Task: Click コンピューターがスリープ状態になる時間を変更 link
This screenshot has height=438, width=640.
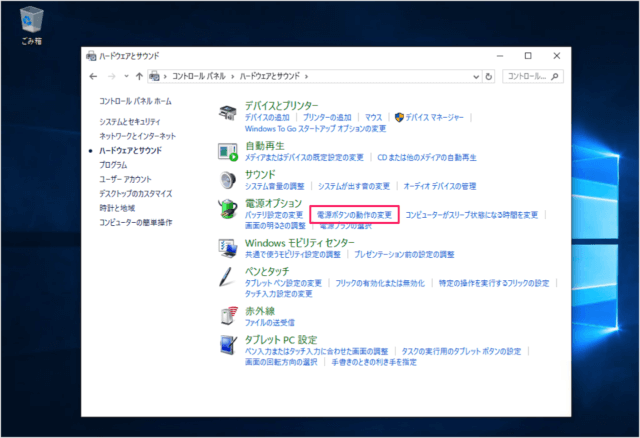Action: coord(471,215)
